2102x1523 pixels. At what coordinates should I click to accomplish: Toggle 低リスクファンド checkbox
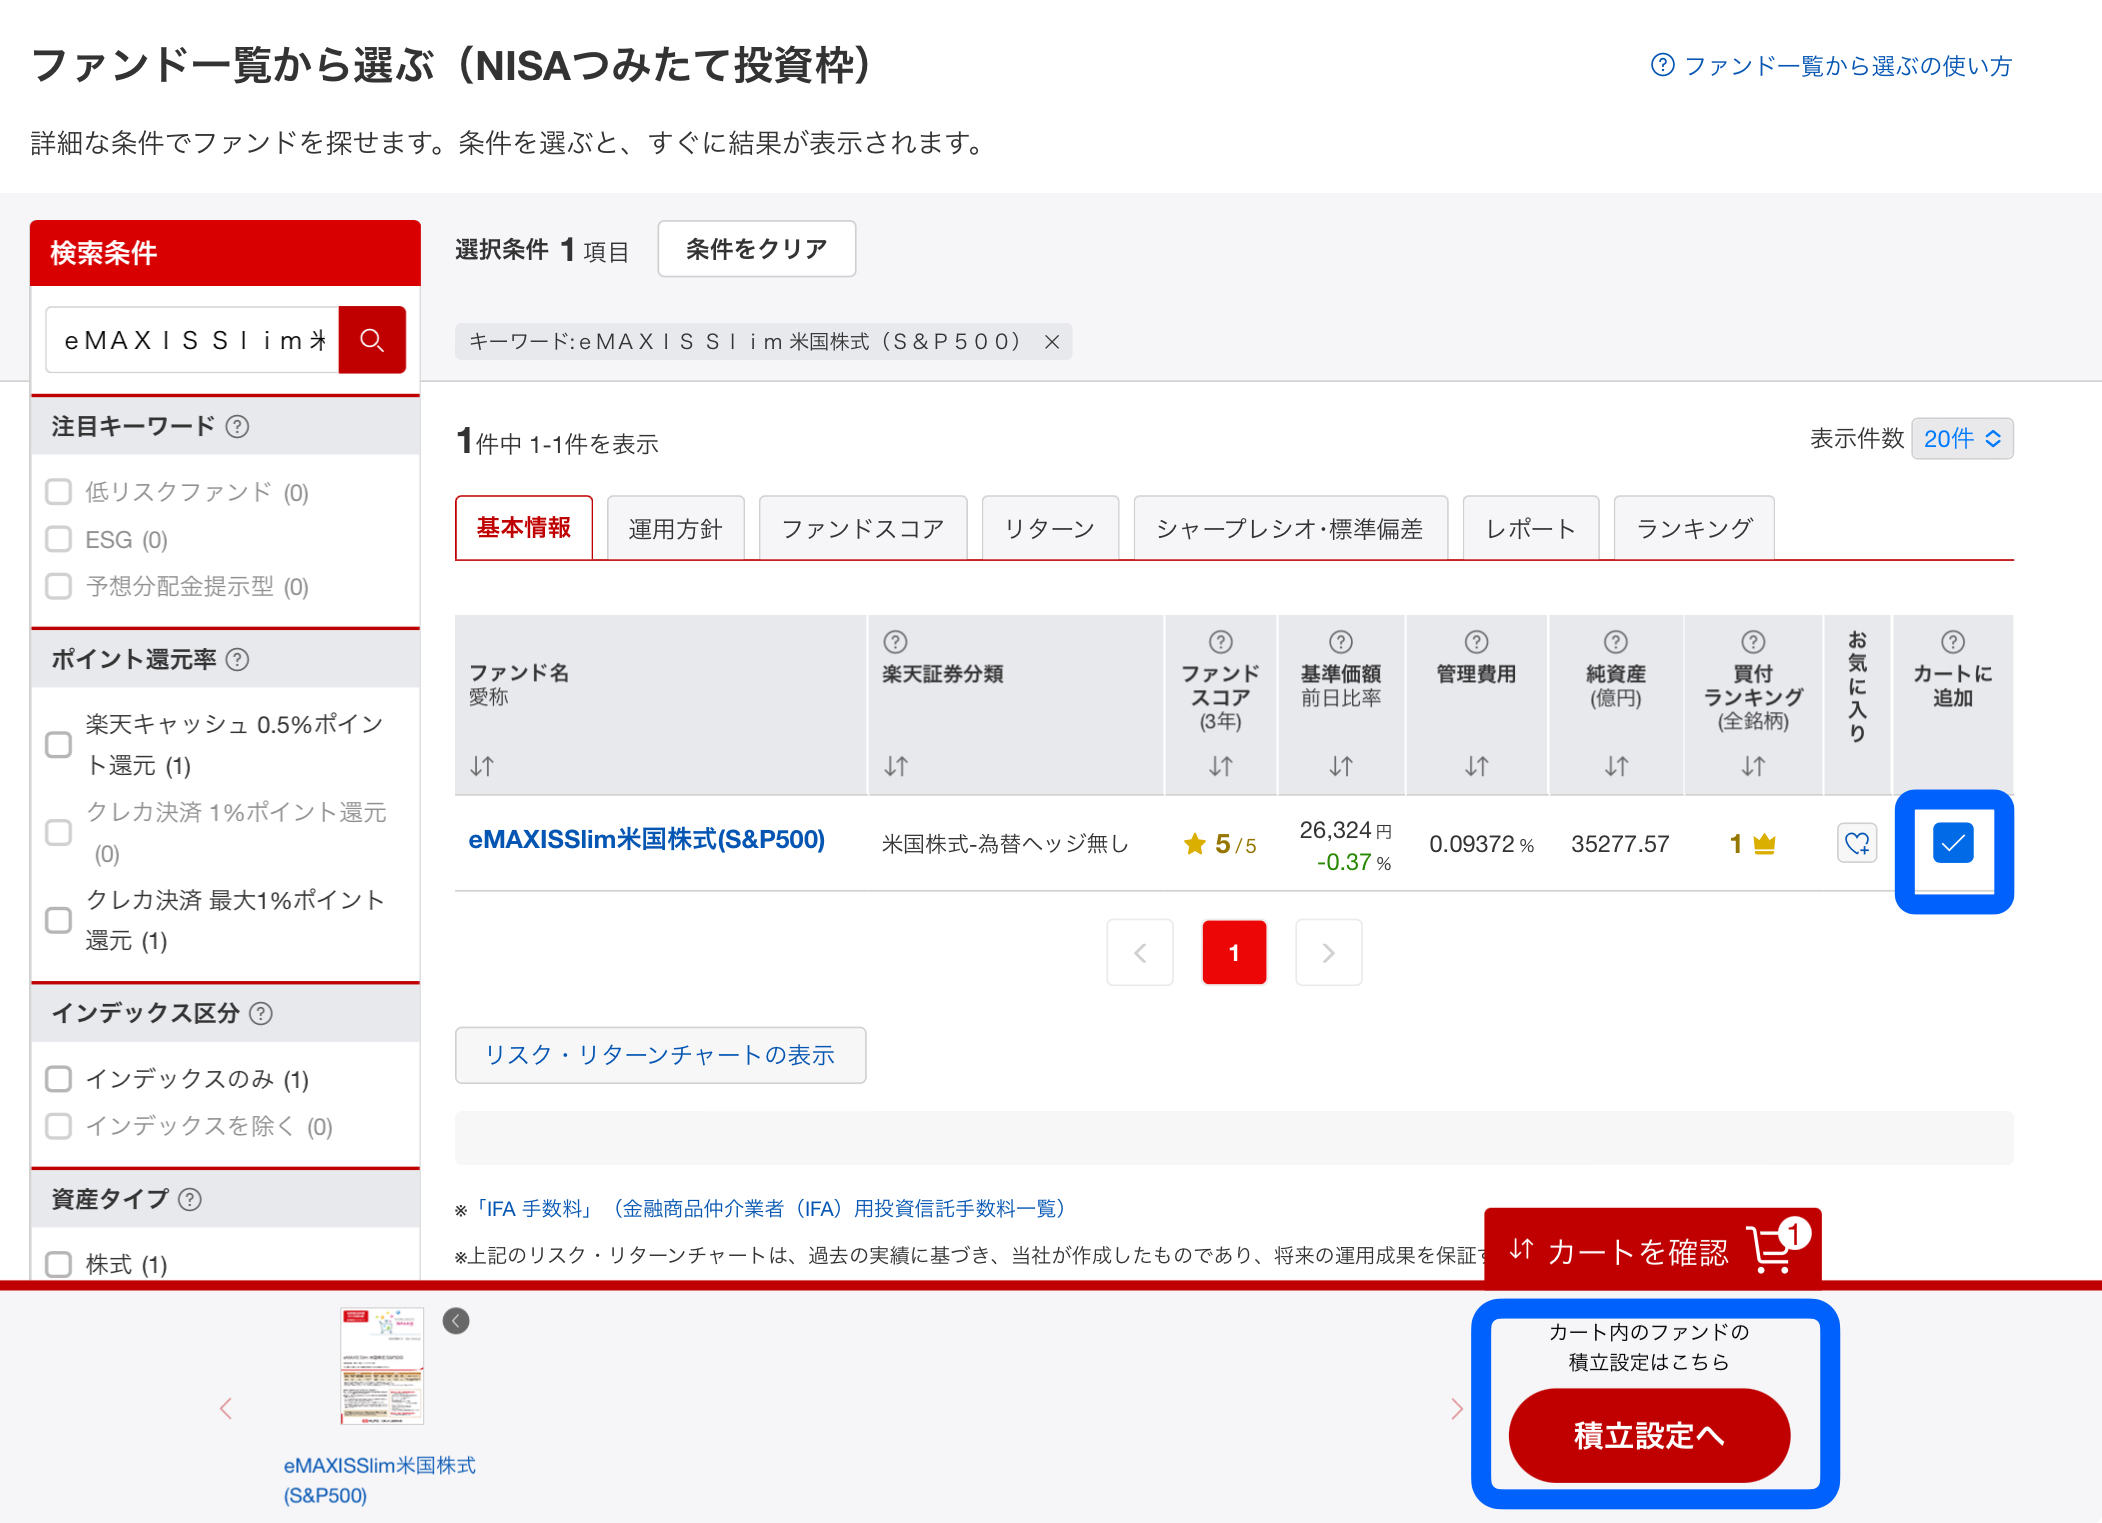click(x=59, y=492)
